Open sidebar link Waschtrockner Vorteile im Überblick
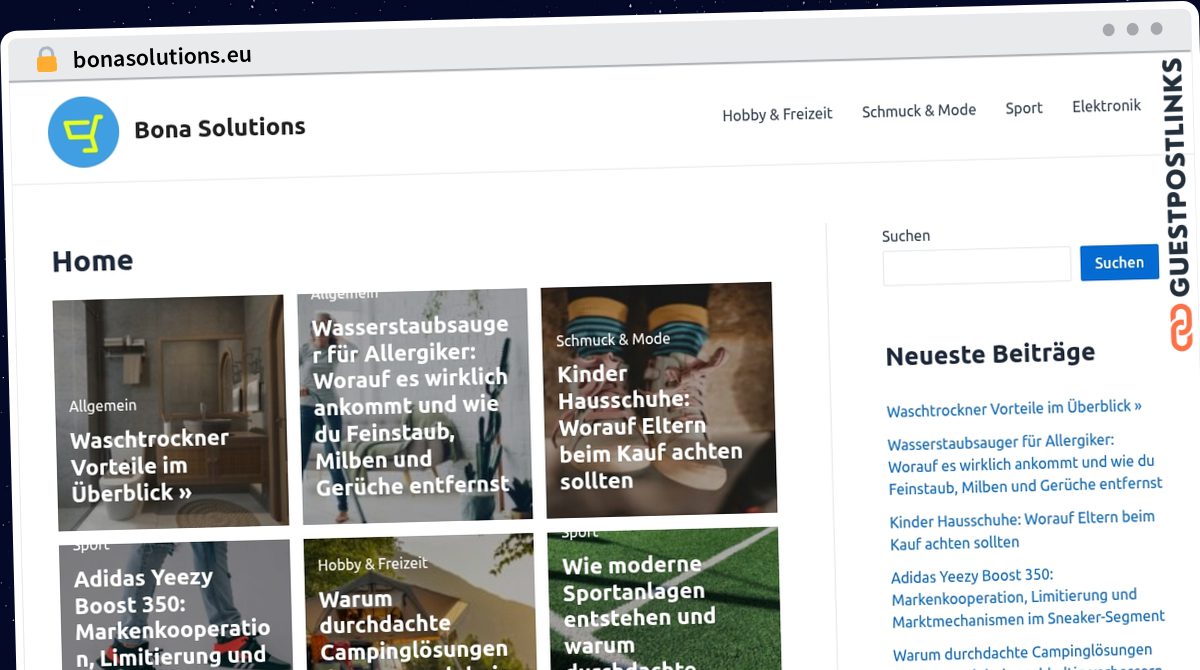 click(1014, 408)
